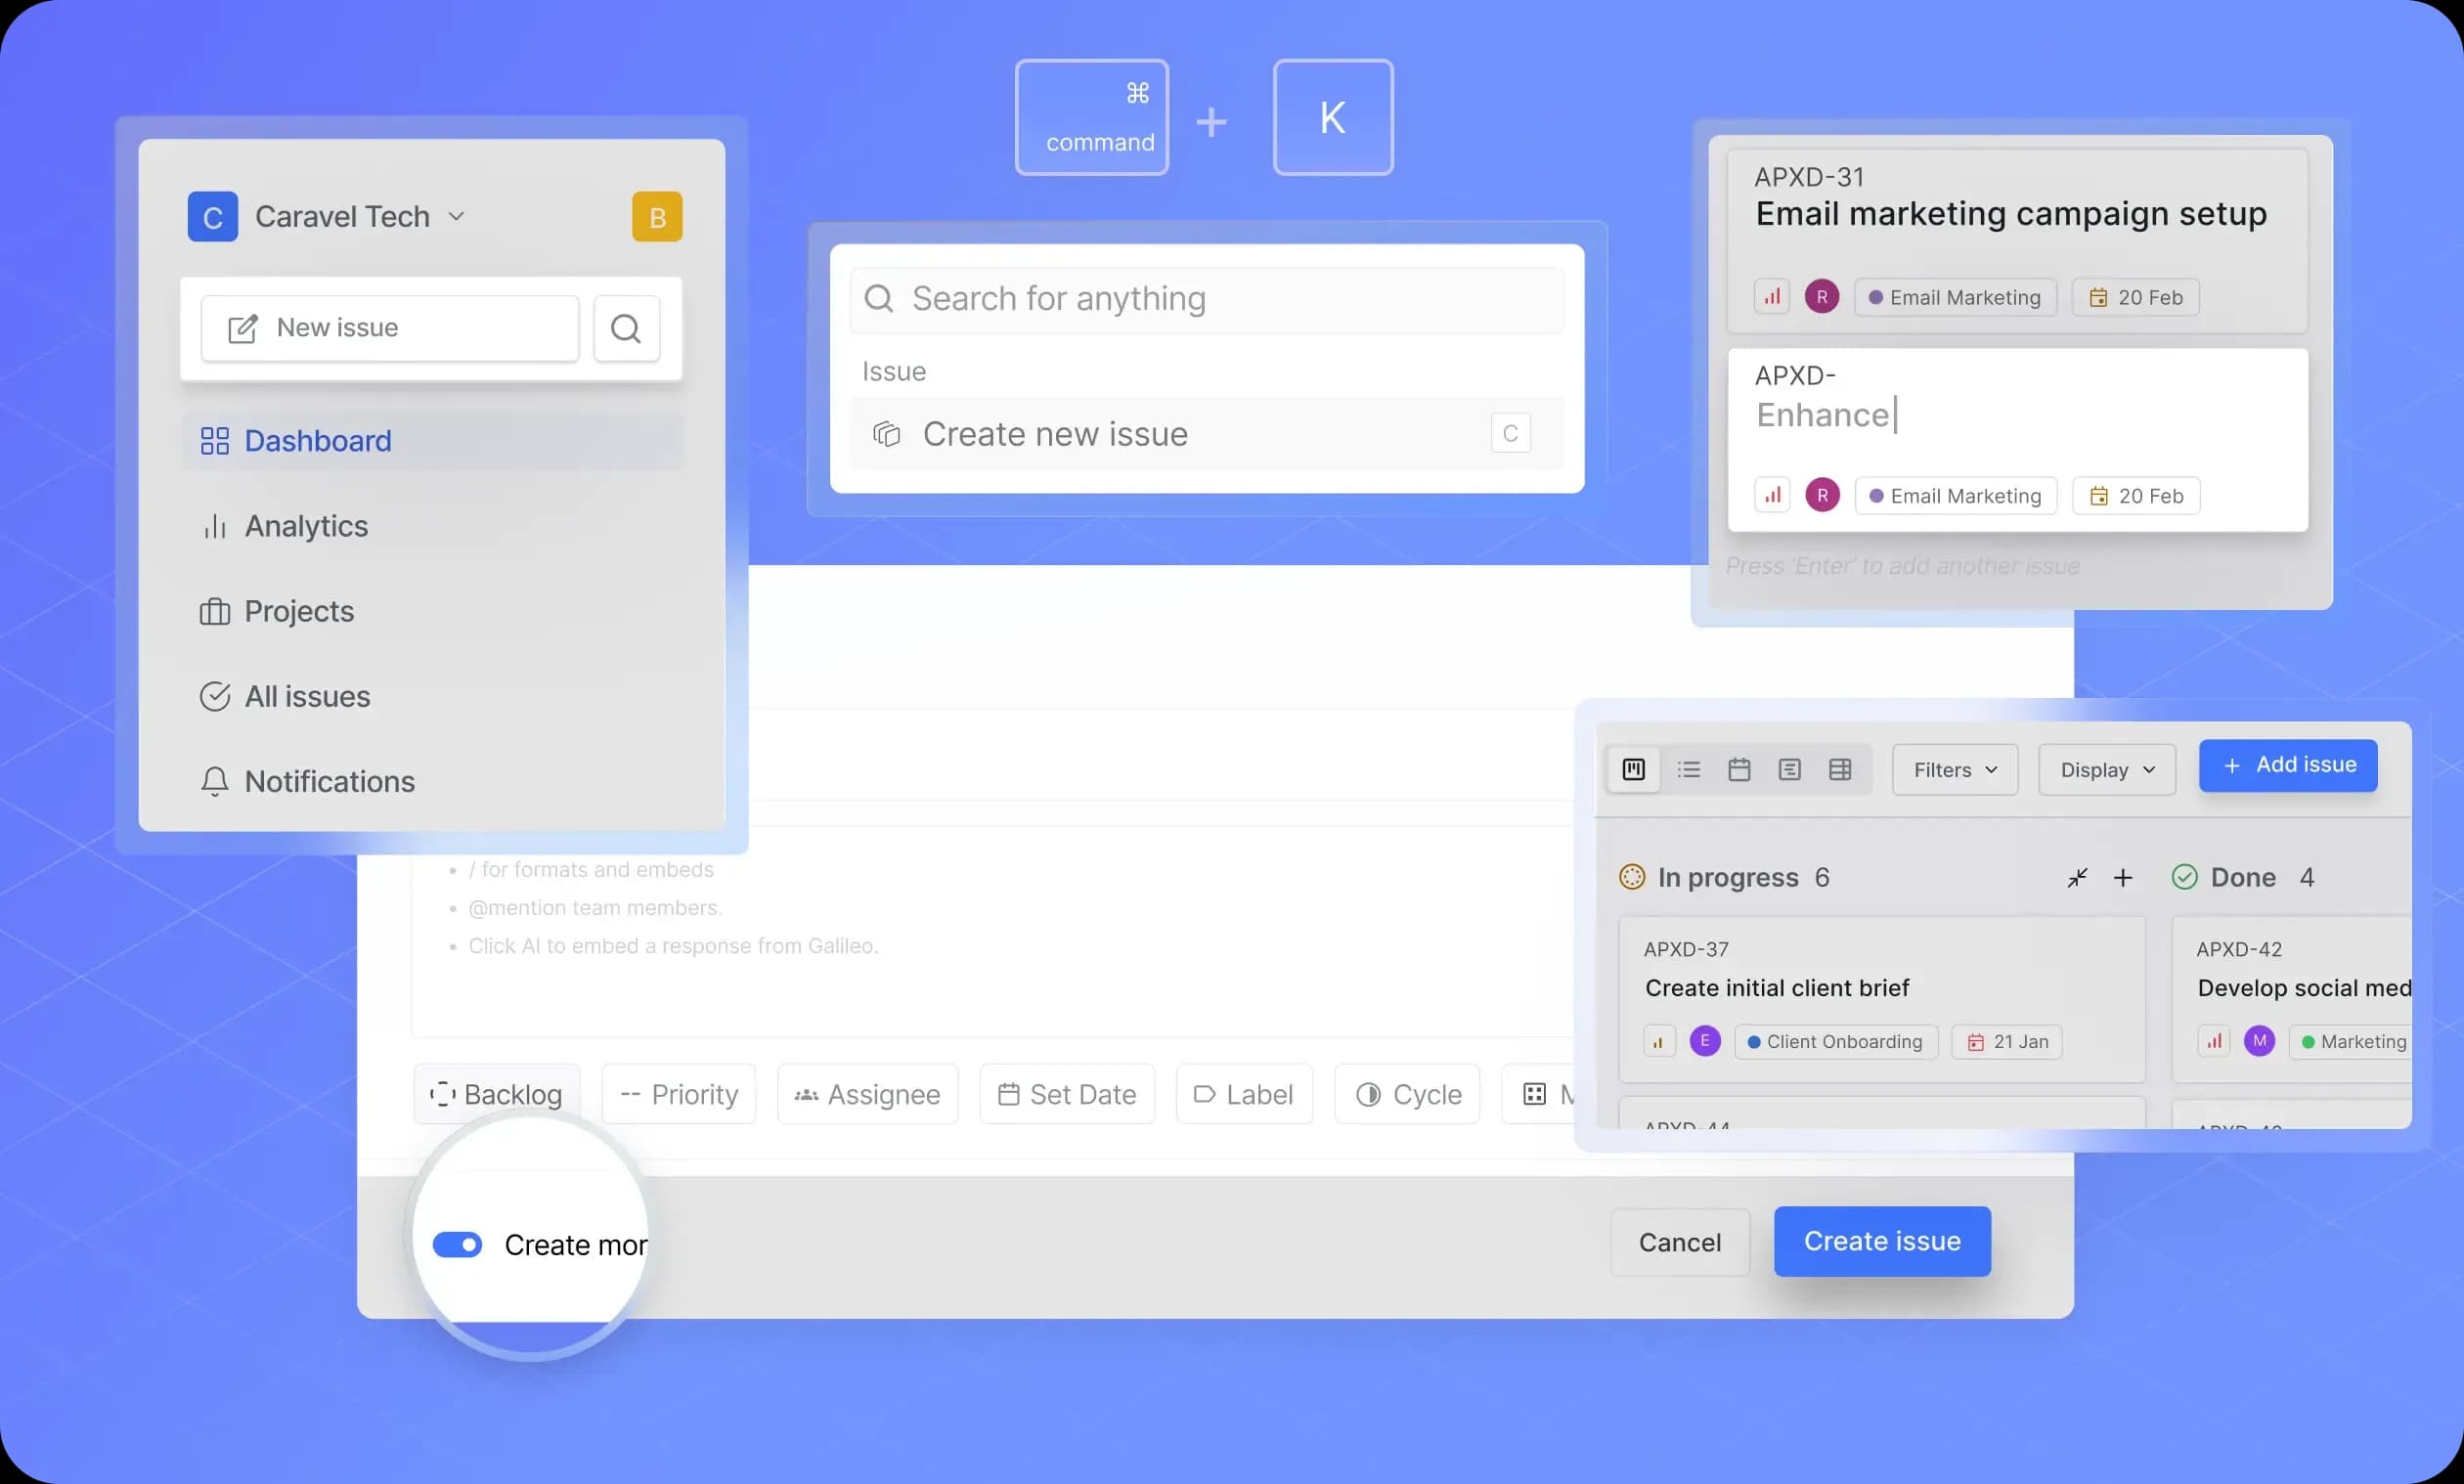
Task: Add issue to In progress column
Action: 2123,877
